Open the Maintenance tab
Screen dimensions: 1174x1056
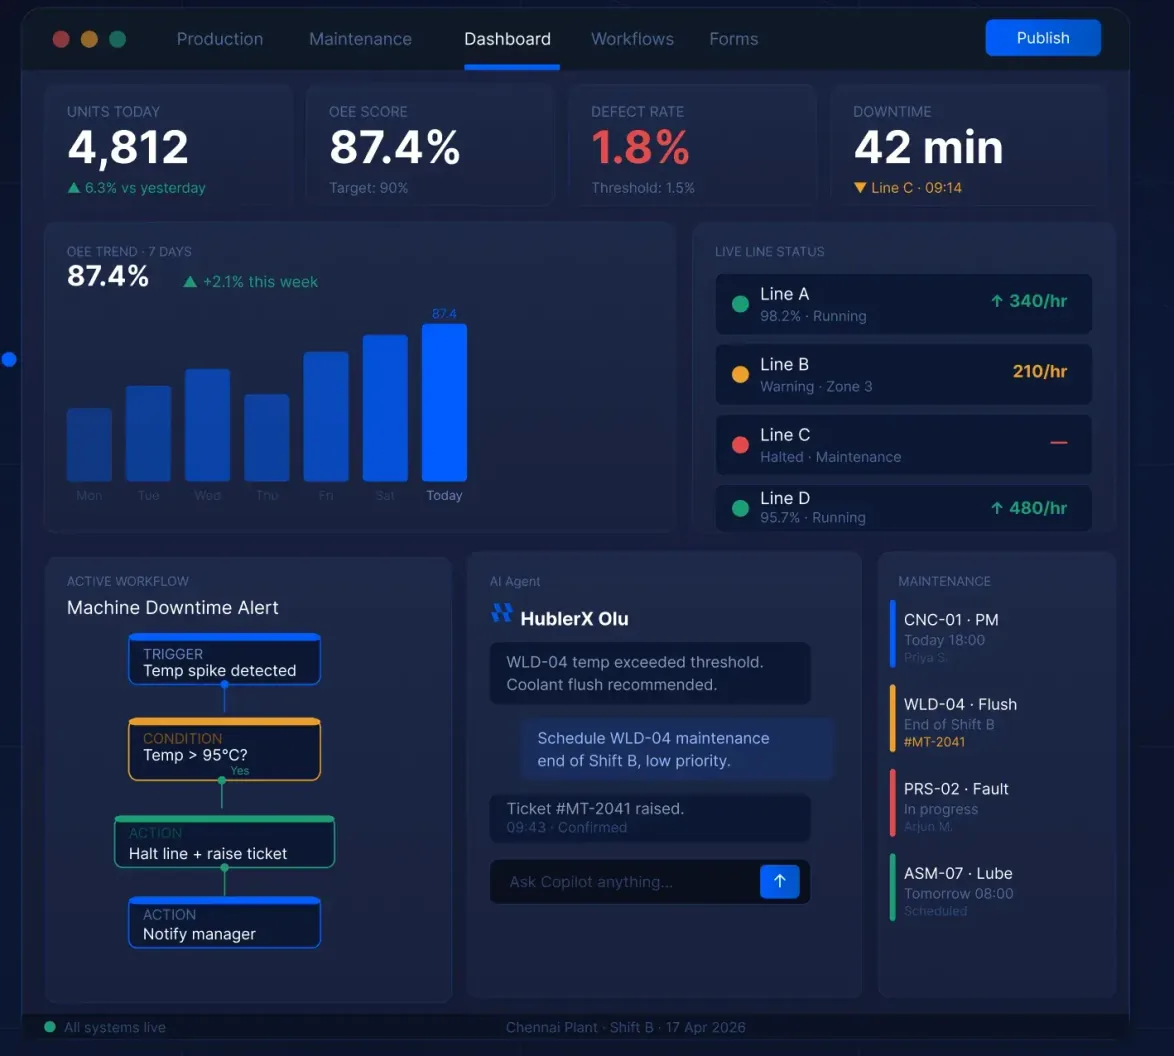pos(360,39)
